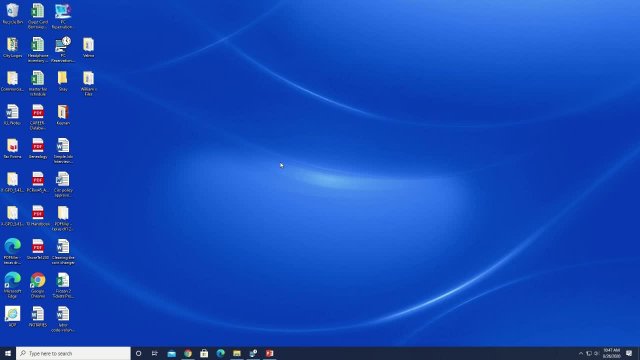The width and height of the screenshot is (640, 360).
Task: Select the PDFfiller Edge file icon
Action: pyautogui.click(x=13, y=252)
